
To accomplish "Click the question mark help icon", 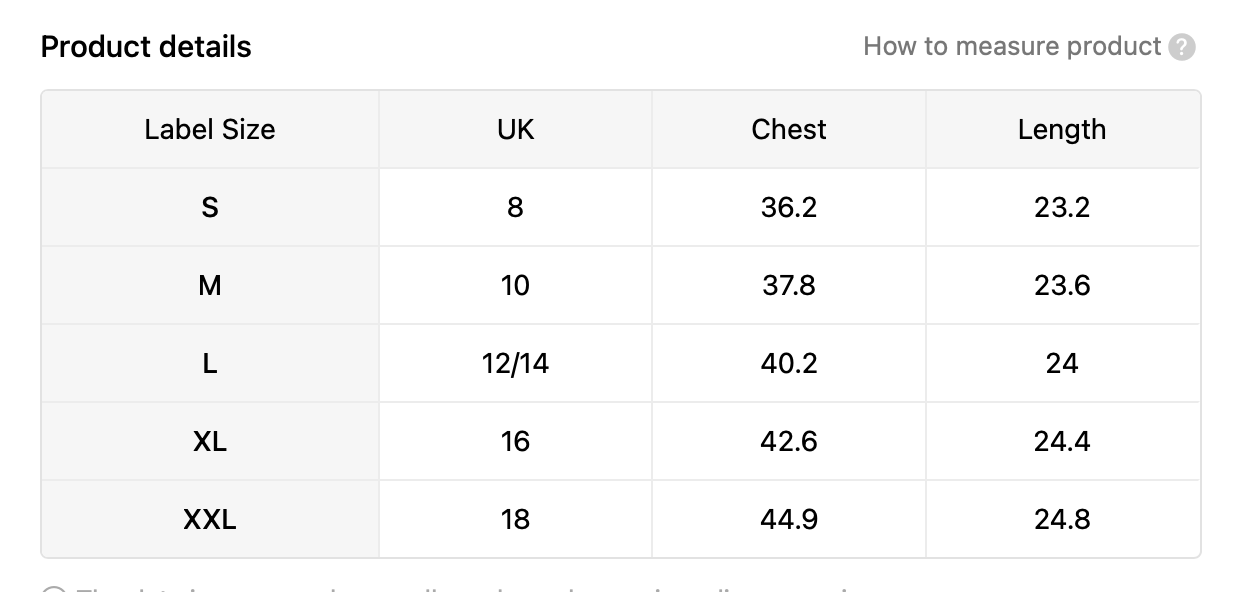I will [x=1182, y=47].
